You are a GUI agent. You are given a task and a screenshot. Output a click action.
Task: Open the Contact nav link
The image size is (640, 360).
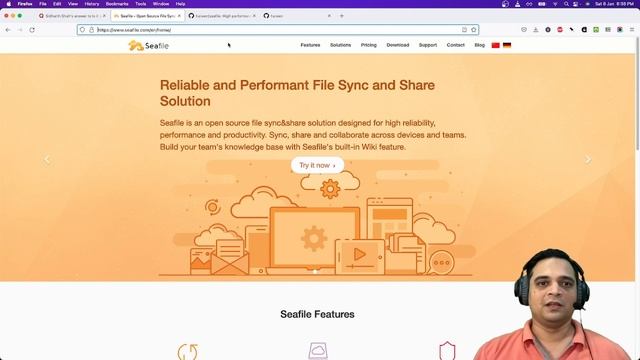point(456,45)
